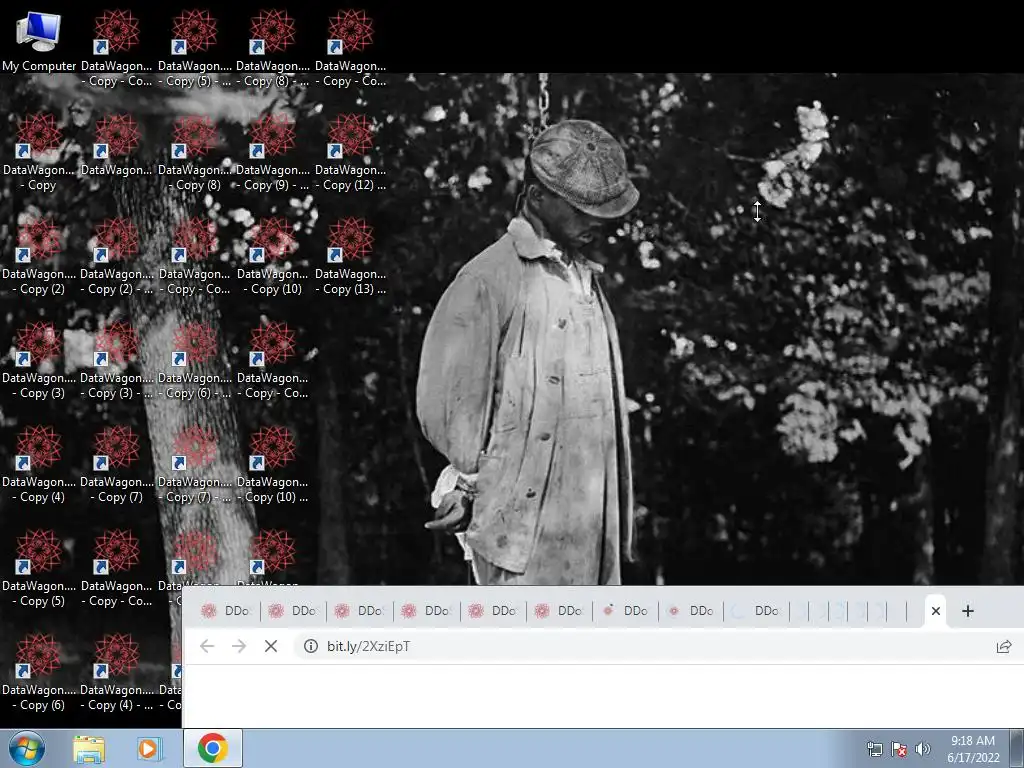Open the network tray icon

tap(874, 749)
